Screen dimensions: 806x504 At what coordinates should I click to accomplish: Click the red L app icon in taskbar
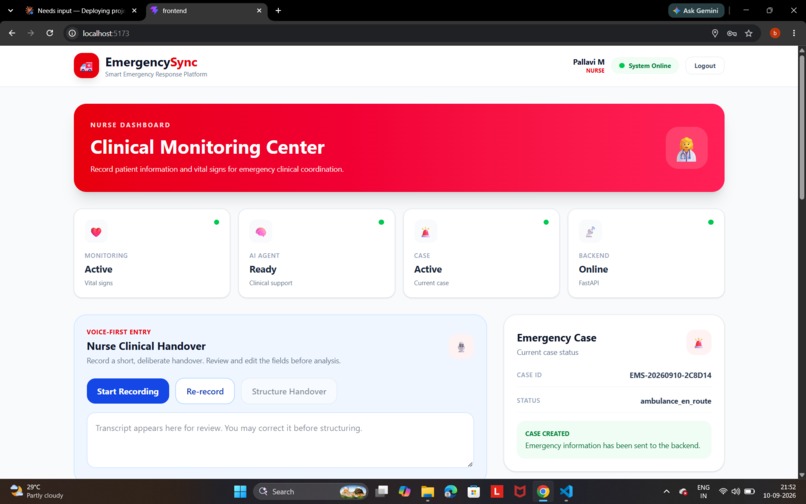(x=497, y=492)
